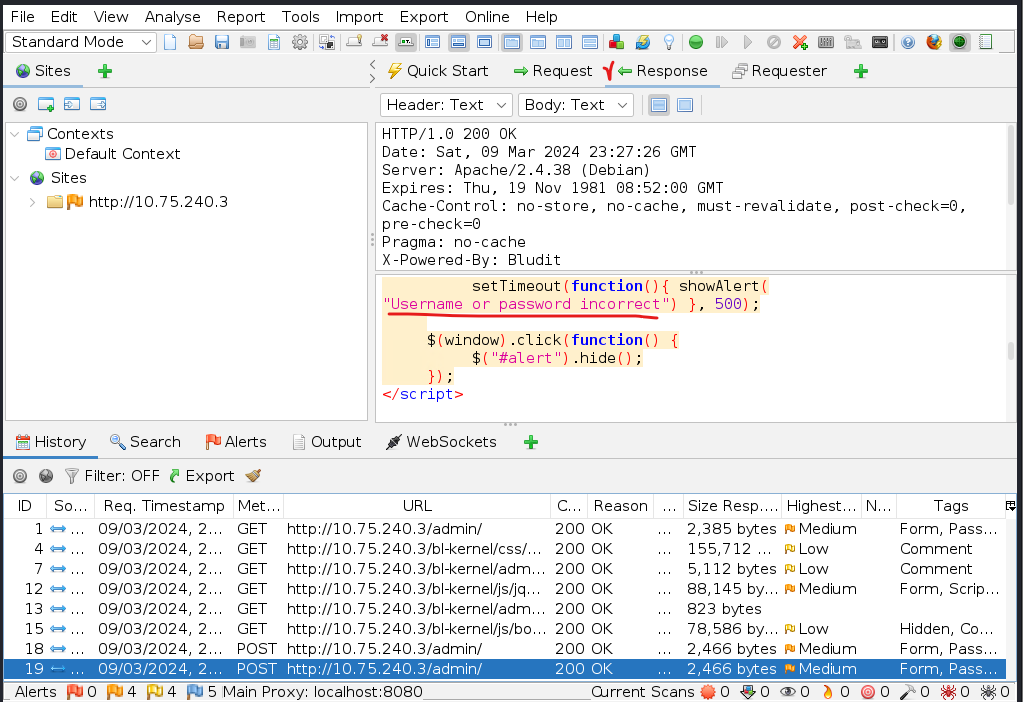Click the Export button in History panel
Viewport: 1023px width, 702px height.
pos(201,476)
